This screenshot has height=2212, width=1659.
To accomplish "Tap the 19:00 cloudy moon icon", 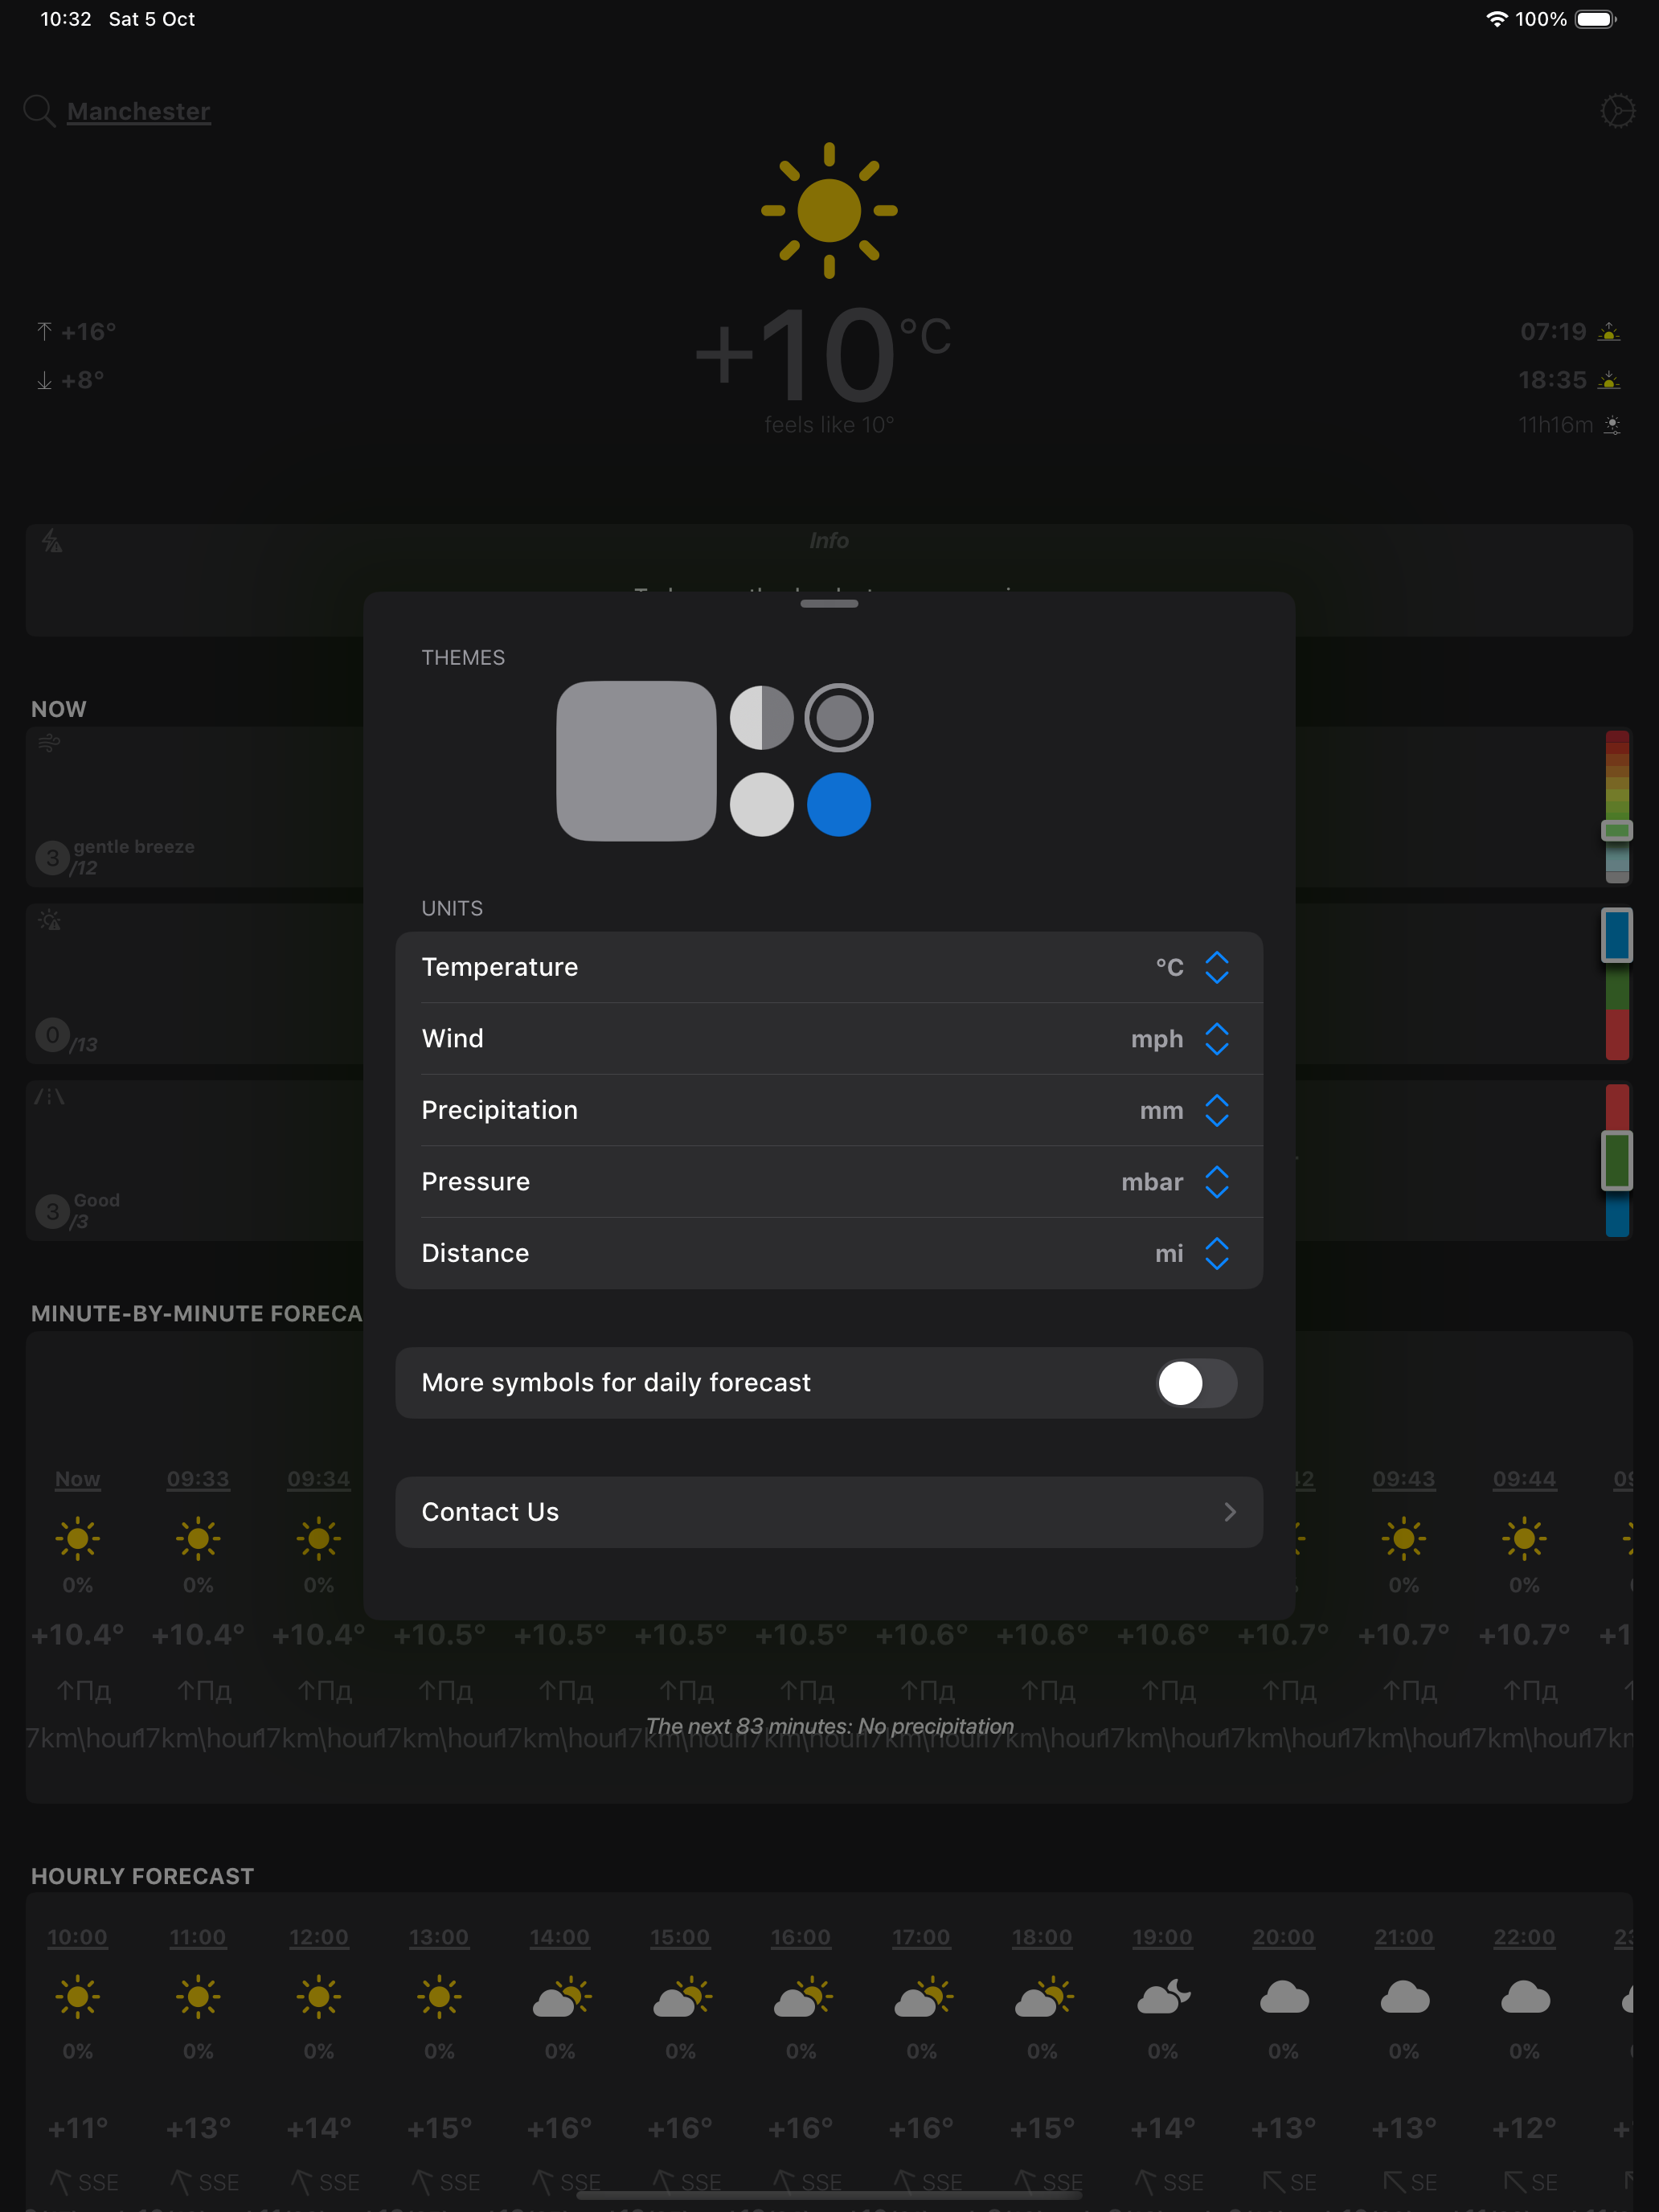I will coord(1163,1996).
